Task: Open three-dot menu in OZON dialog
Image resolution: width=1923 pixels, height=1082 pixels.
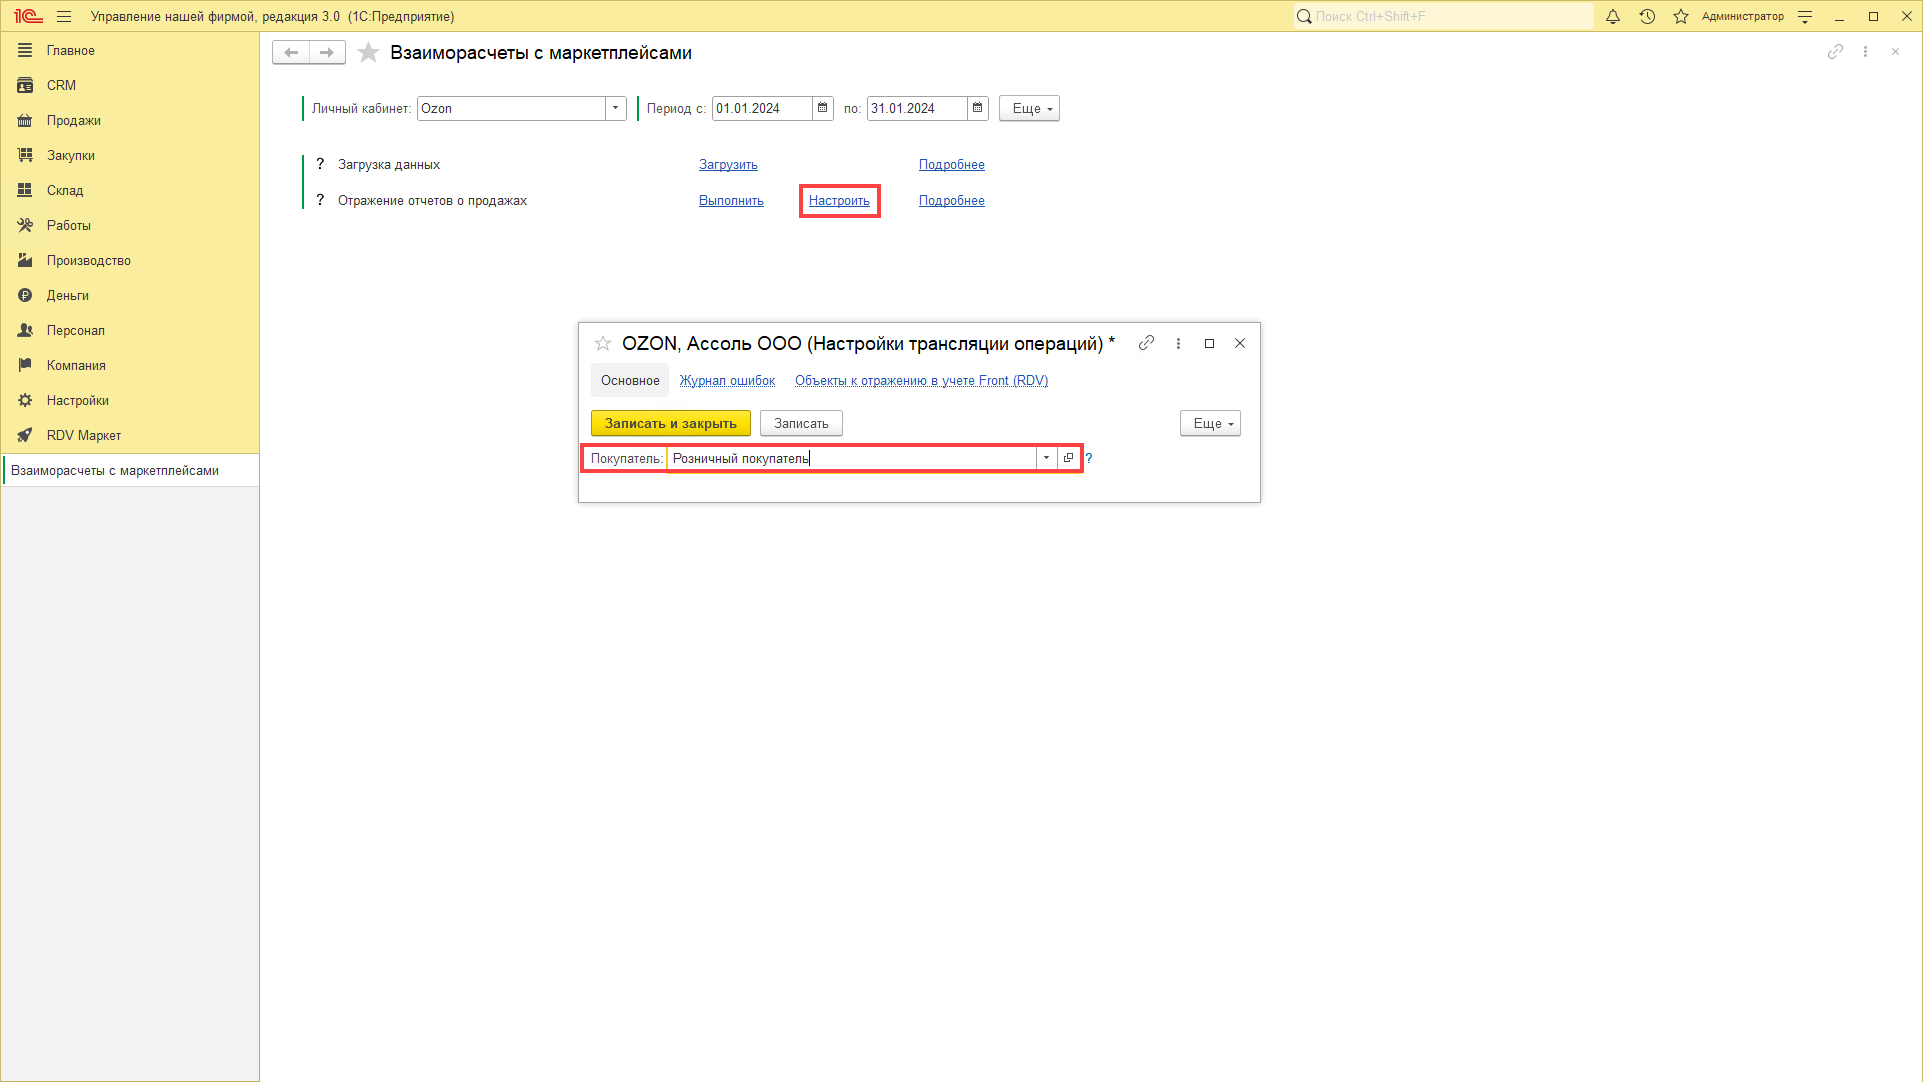Action: click(1178, 343)
